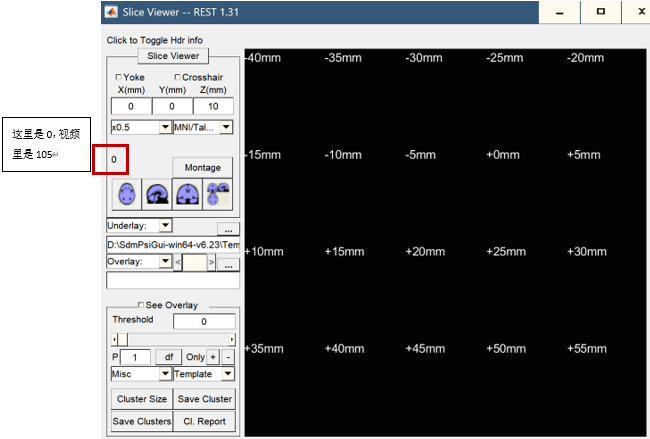This screenshot has height=439, width=650.
Task: Click the Montage button
Action: tap(203, 167)
